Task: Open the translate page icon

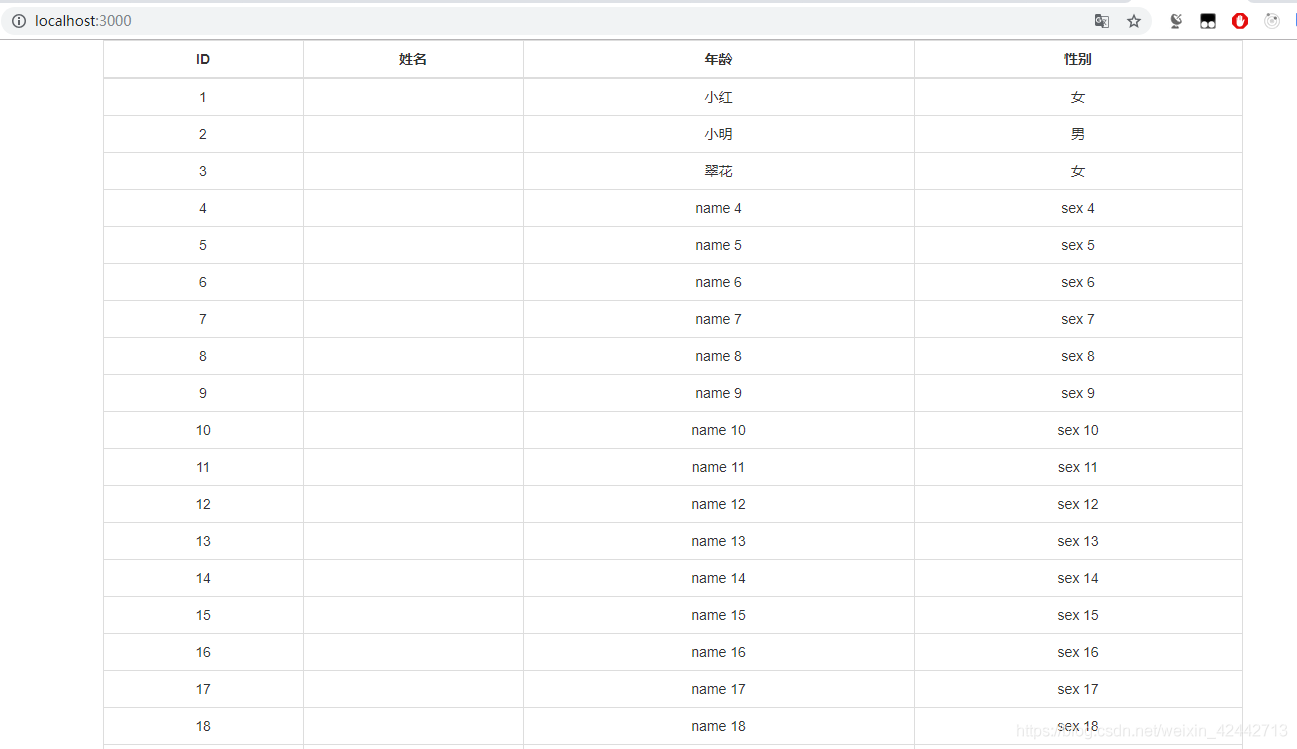Action: click(1102, 21)
